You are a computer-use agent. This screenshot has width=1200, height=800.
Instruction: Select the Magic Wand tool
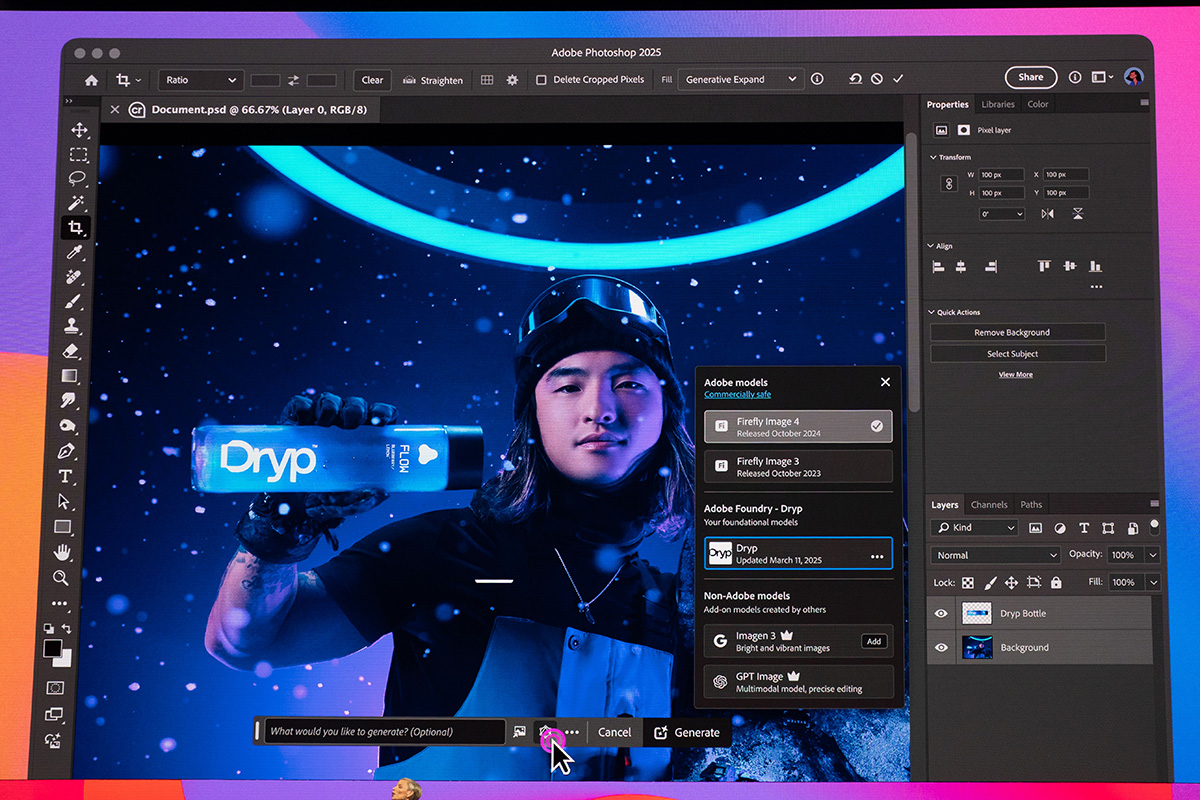coord(76,204)
